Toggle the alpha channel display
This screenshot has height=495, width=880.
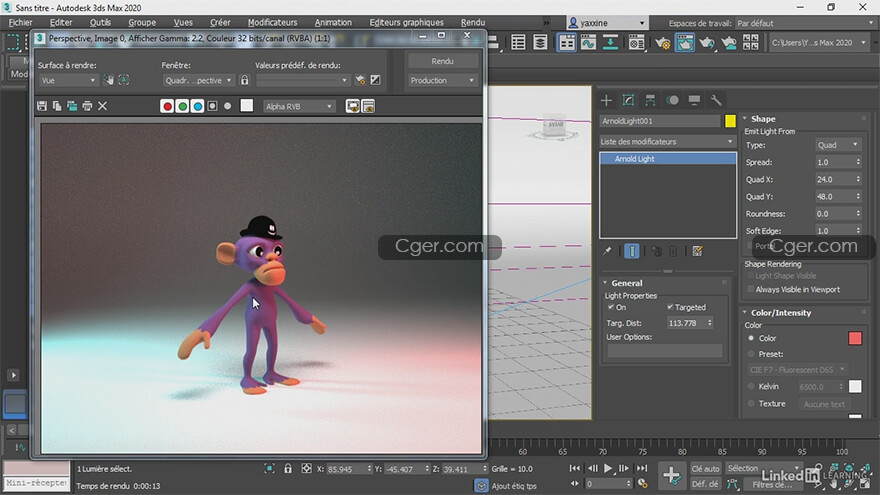point(212,106)
